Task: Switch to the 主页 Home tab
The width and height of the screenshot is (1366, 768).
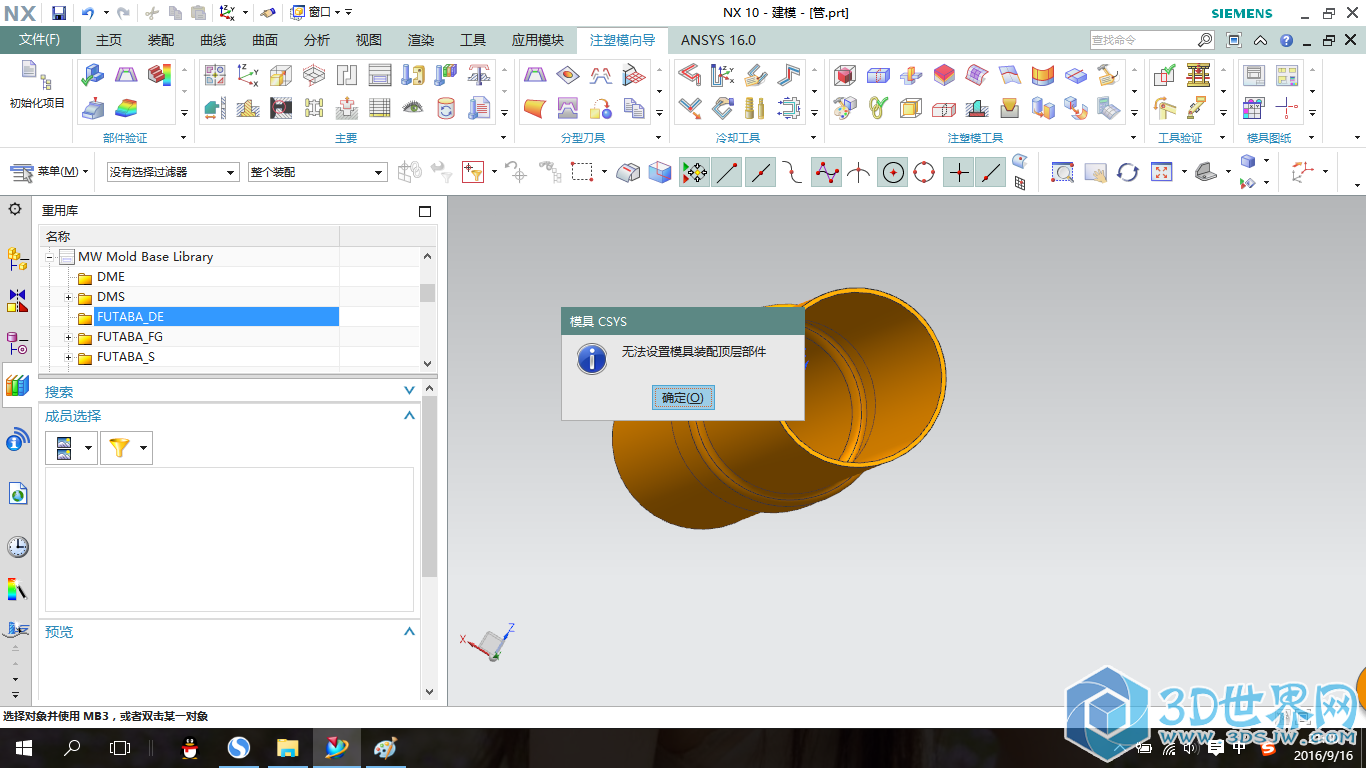Action: tap(108, 40)
